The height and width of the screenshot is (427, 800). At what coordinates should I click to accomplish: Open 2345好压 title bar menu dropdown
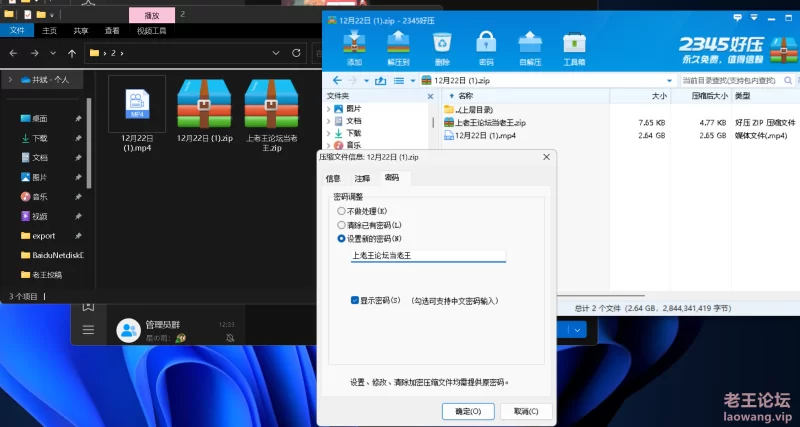pyautogui.click(x=754, y=17)
